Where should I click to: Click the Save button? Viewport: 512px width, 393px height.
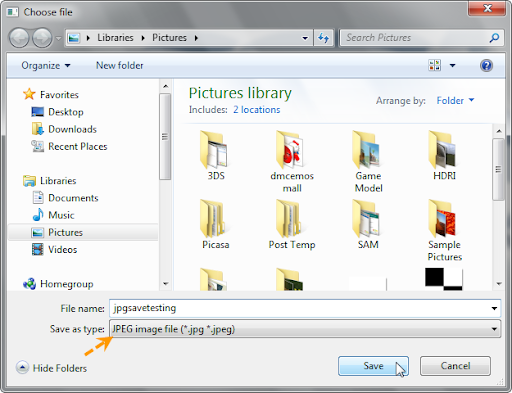click(x=373, y=366)
